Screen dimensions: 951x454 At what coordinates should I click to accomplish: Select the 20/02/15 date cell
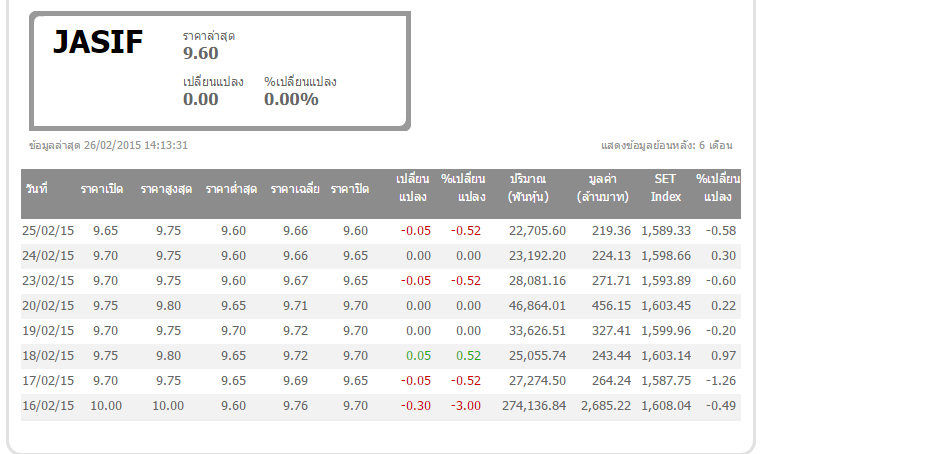[48, 306]
